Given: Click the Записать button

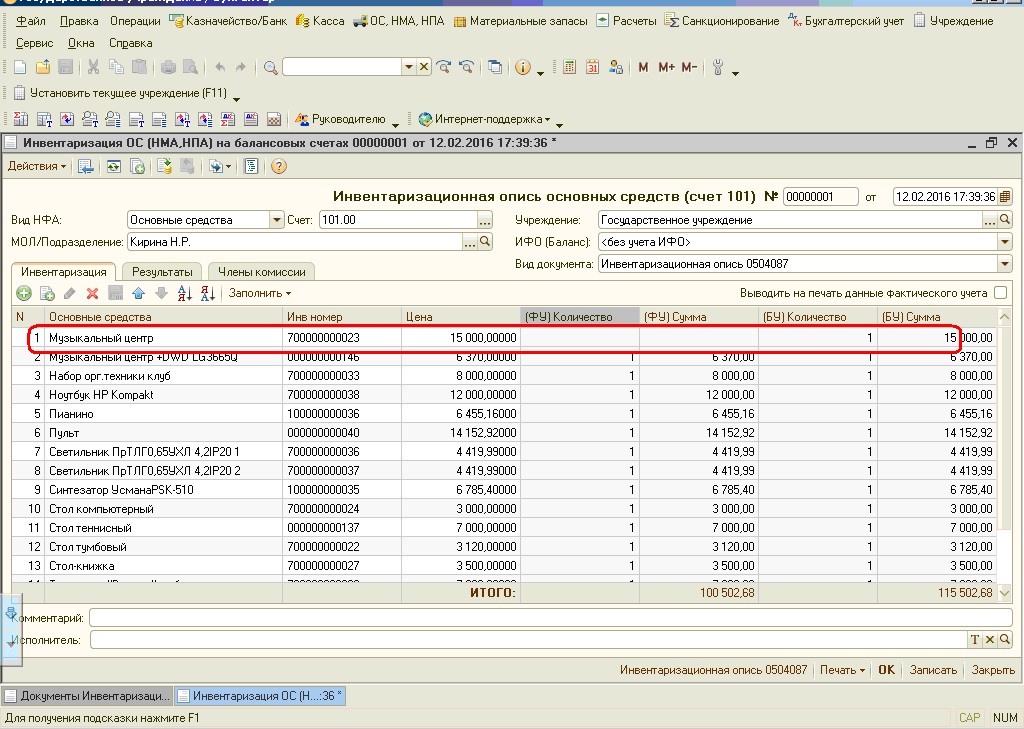Looking at the screenshot, I should tap(932, 670).
